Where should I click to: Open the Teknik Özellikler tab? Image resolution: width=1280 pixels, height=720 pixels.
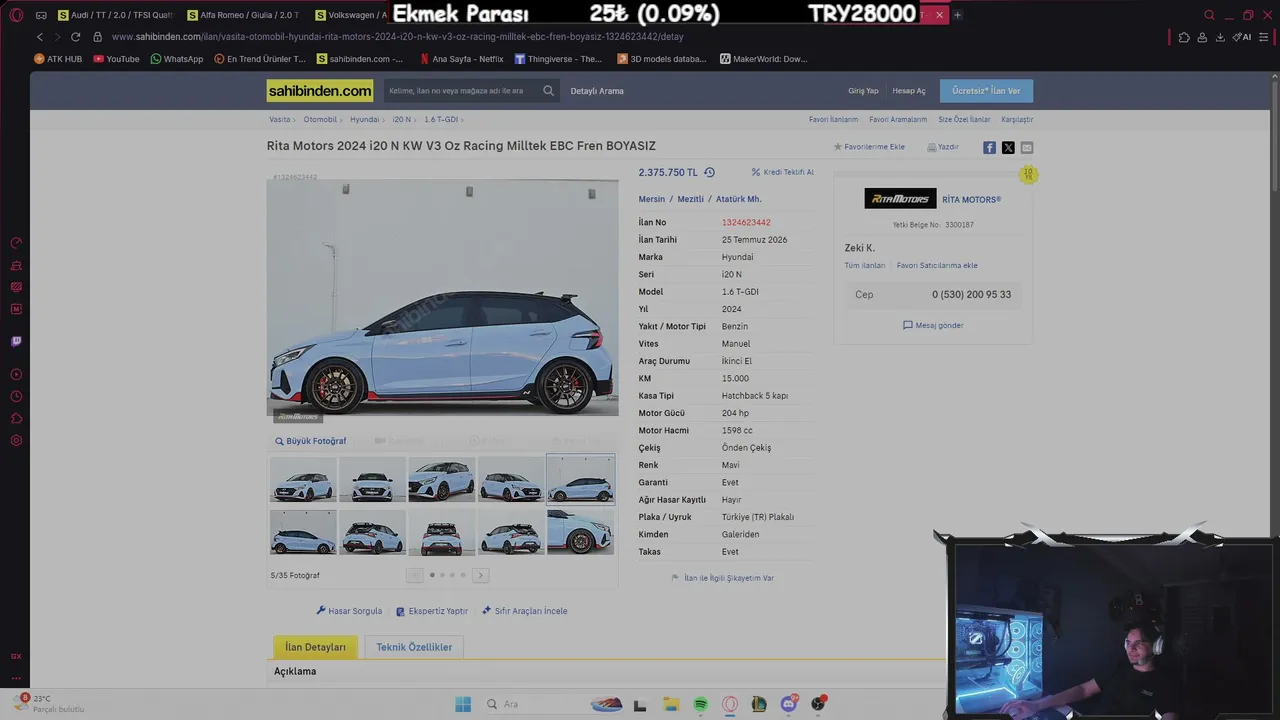coord(414,647)
